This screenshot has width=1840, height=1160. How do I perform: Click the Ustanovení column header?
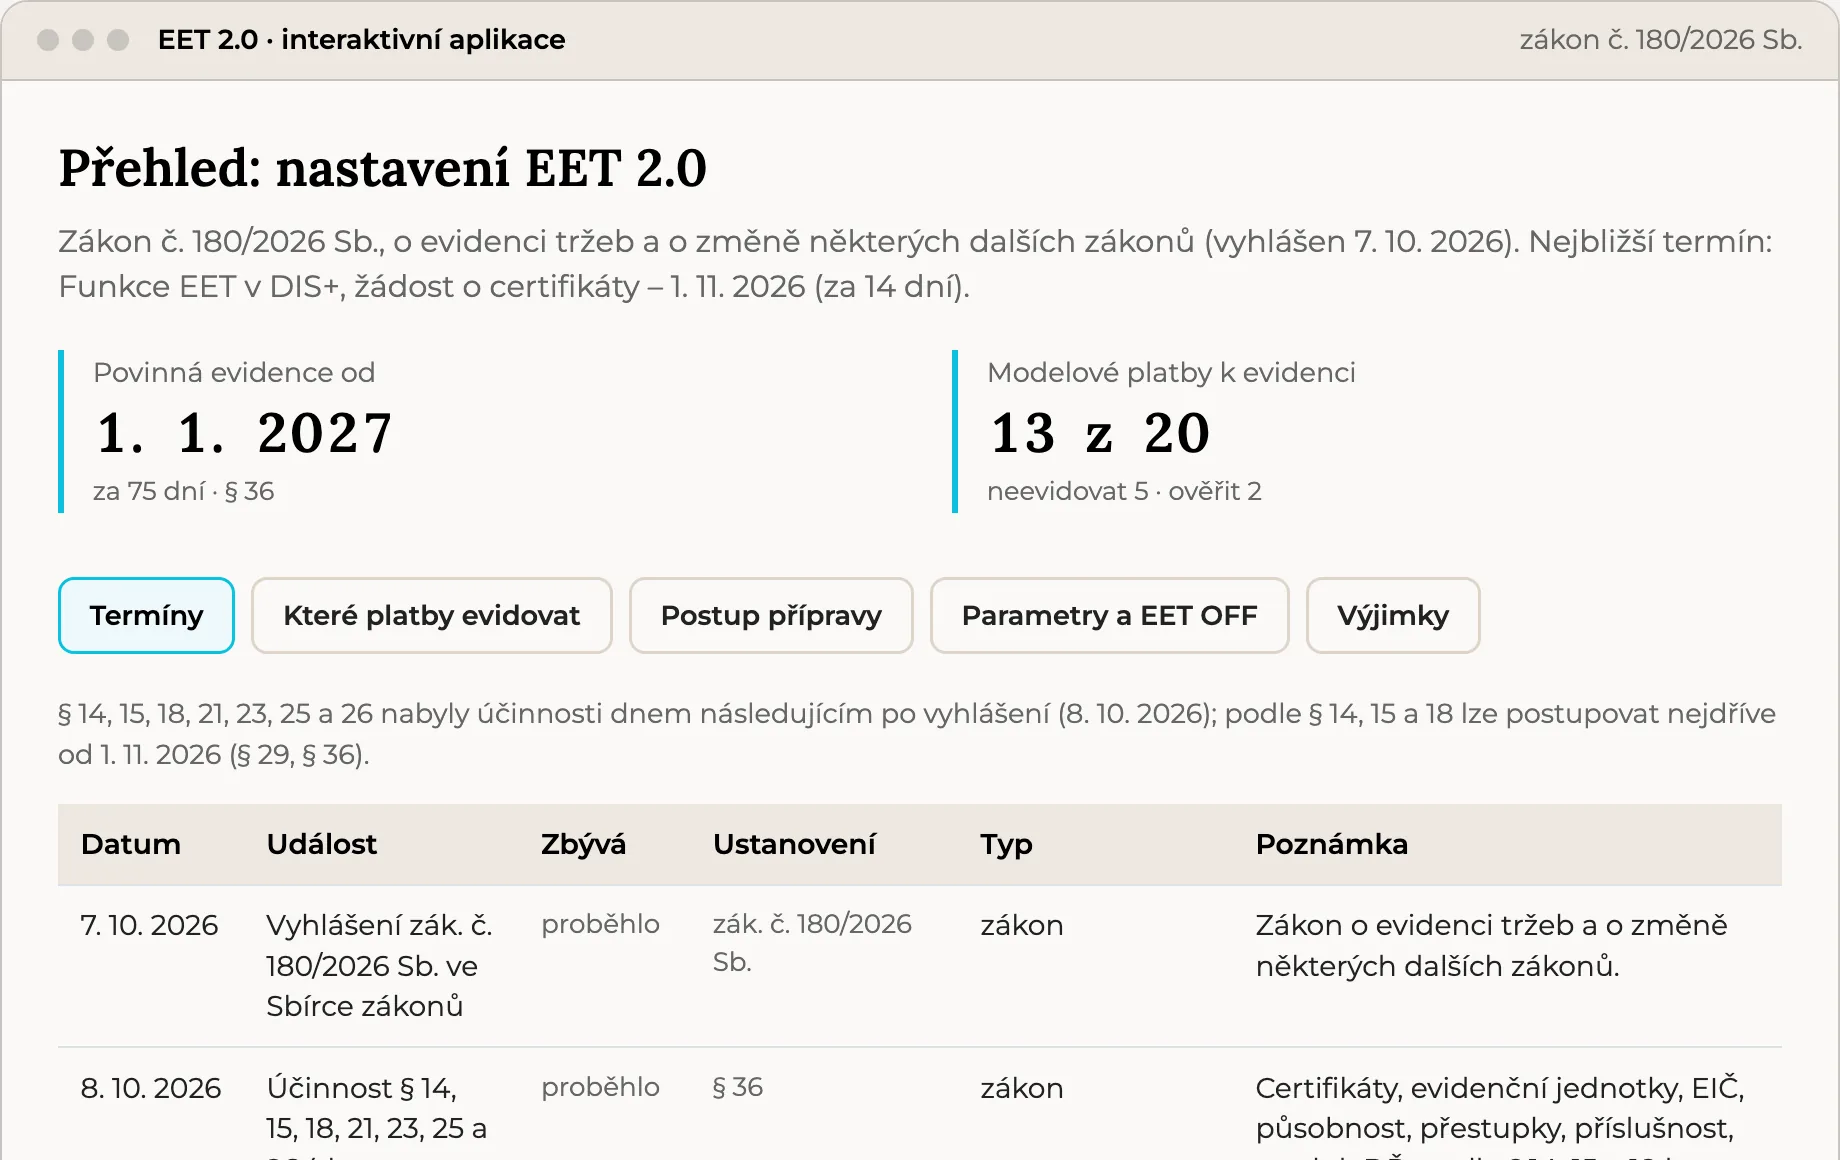tap(794, 844)
